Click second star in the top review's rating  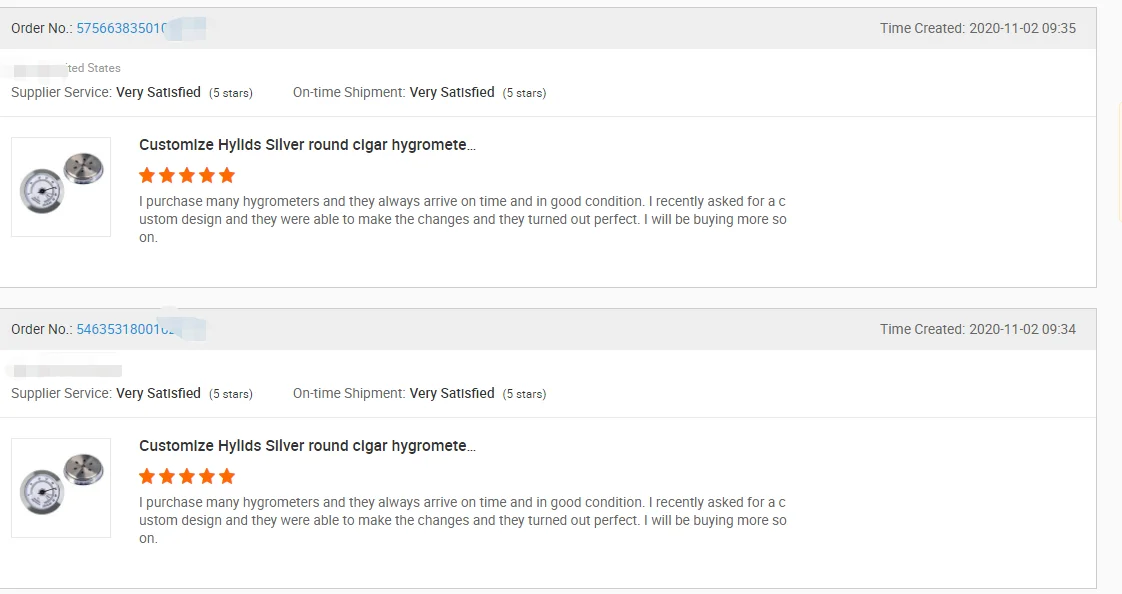tap(167, 176)
